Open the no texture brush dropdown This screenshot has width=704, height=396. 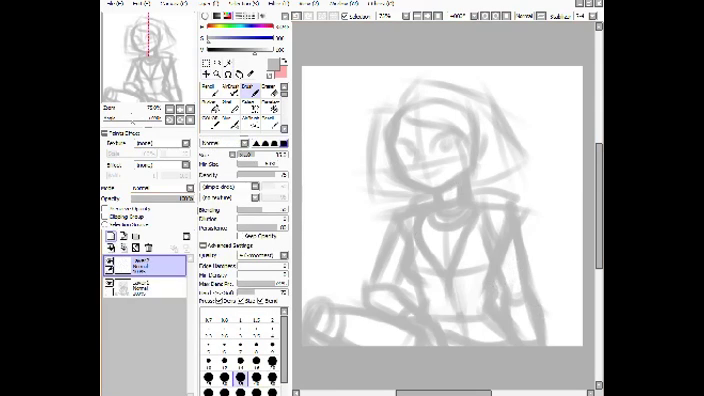(x=255, y=198)
